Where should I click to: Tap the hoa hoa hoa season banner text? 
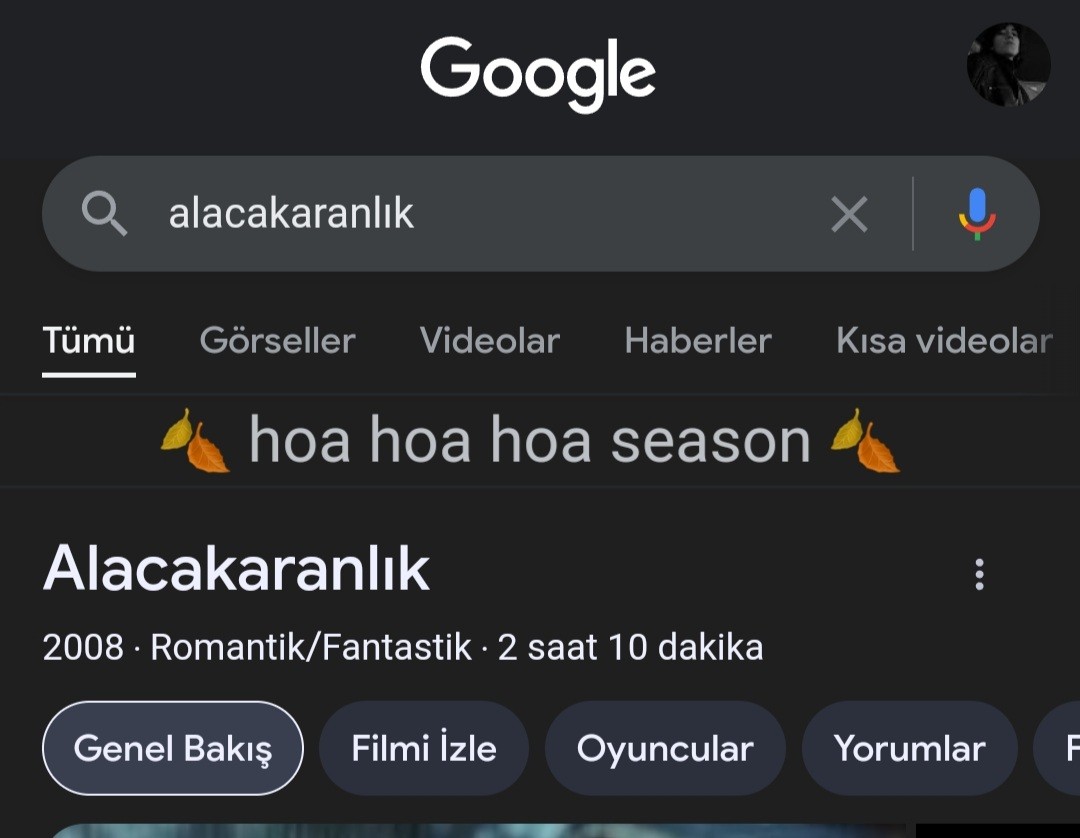click(530, 441)
